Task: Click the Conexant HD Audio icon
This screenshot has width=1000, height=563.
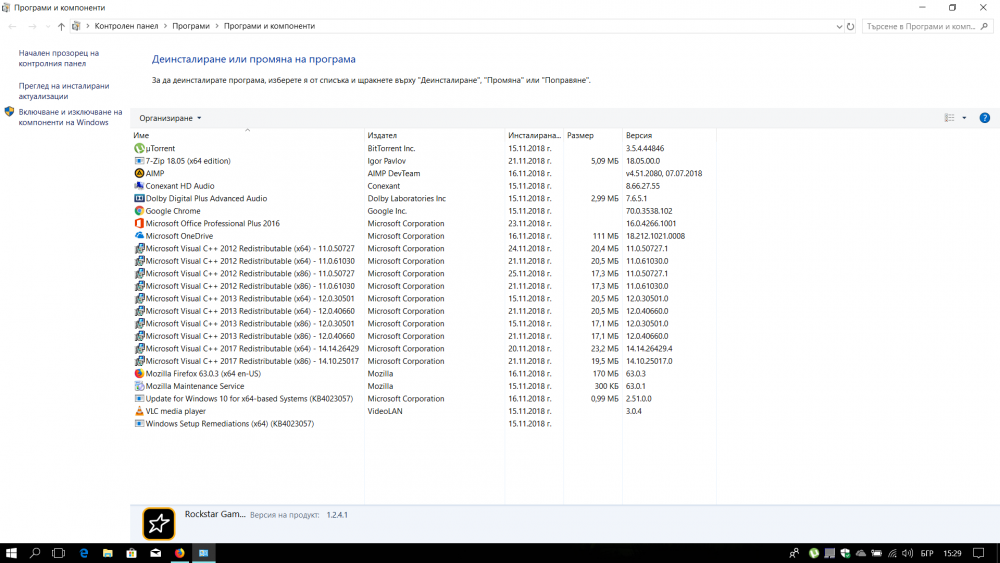Action: point(139,186)
